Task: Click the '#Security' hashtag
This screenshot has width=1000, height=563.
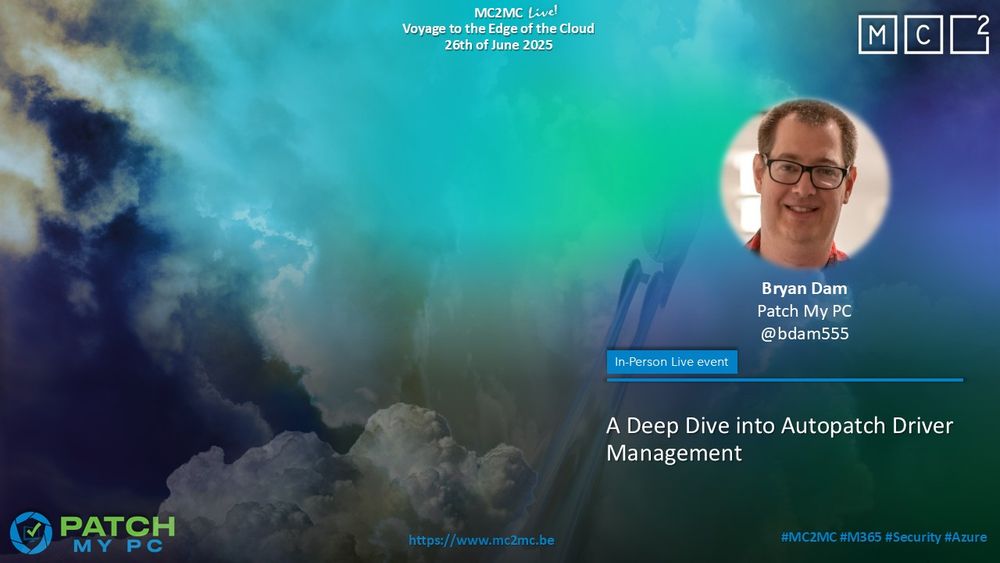Action: click(x=913, y=537)
